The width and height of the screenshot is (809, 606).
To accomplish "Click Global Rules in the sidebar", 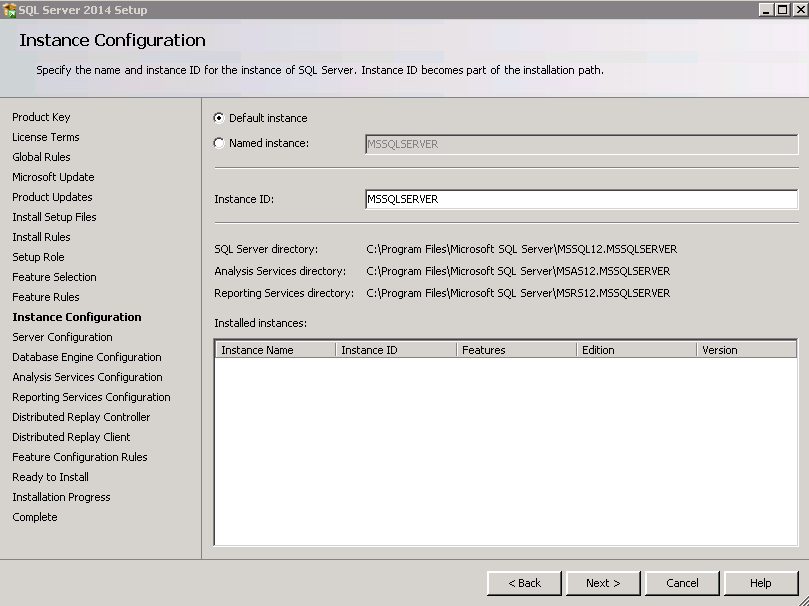I will click(41, 157).
